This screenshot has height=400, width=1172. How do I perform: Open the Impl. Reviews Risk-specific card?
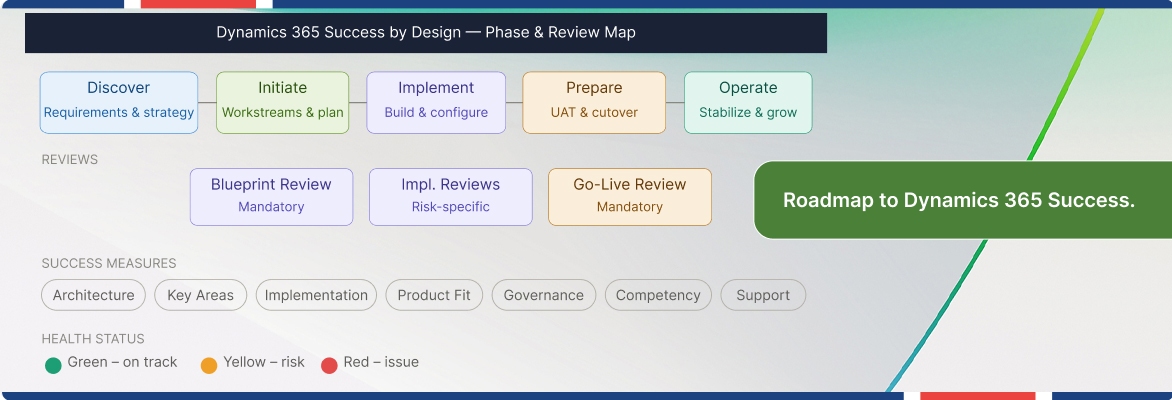[451, 197]
